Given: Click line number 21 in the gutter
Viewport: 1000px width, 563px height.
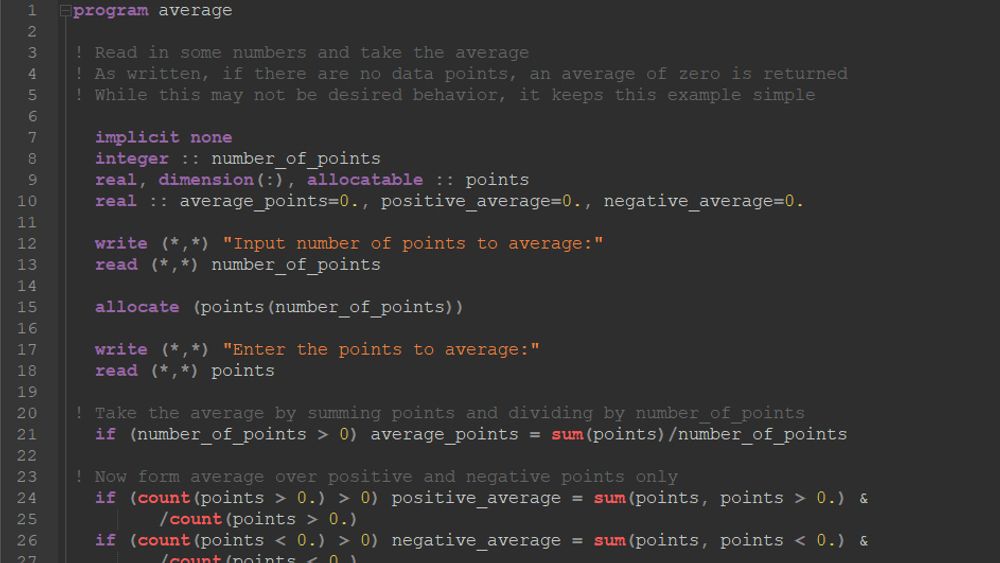Looking at the screenshot, I should click(26, 434).
